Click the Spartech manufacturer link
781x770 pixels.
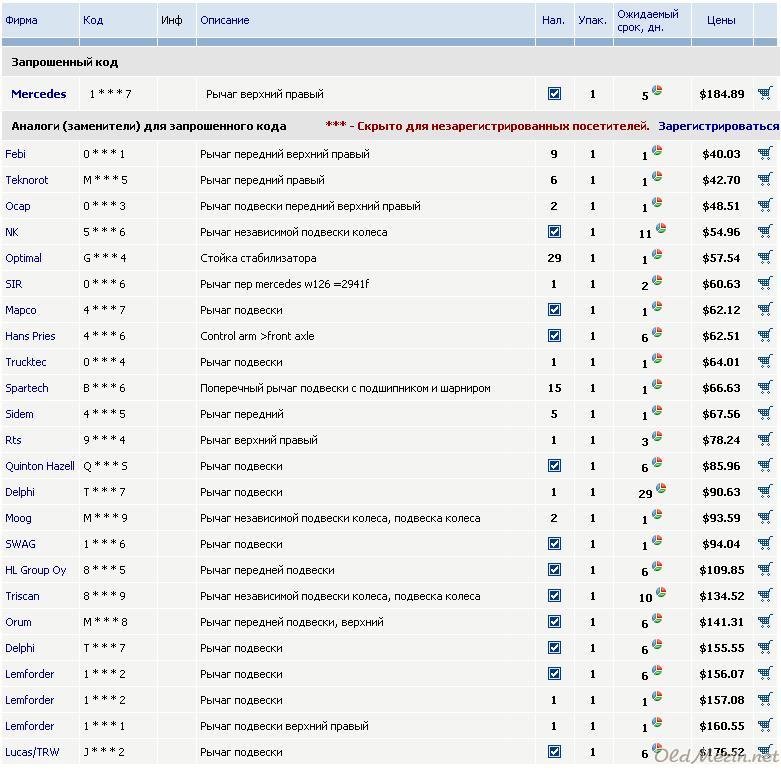[27, 388]
